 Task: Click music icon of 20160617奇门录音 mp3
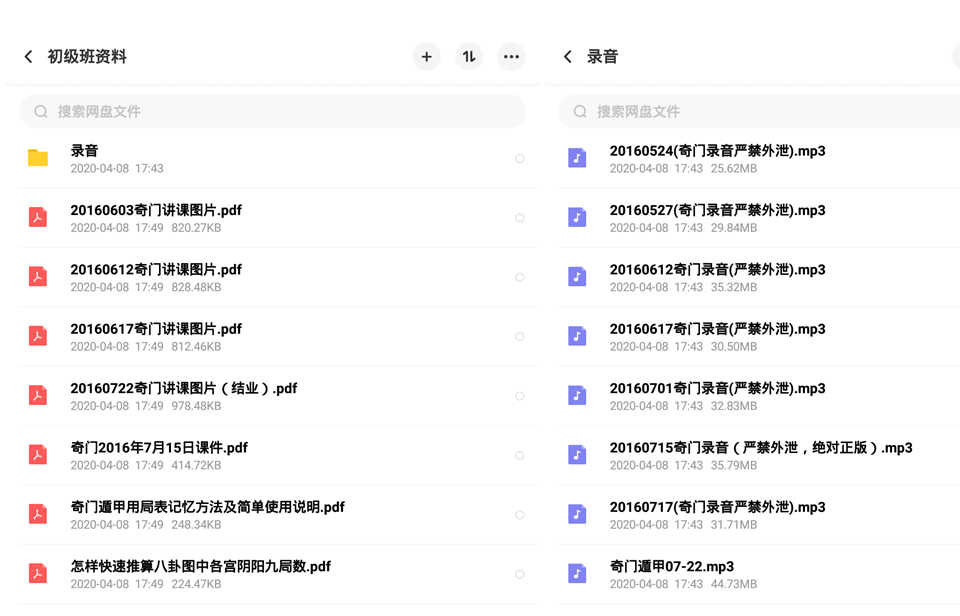577,336
